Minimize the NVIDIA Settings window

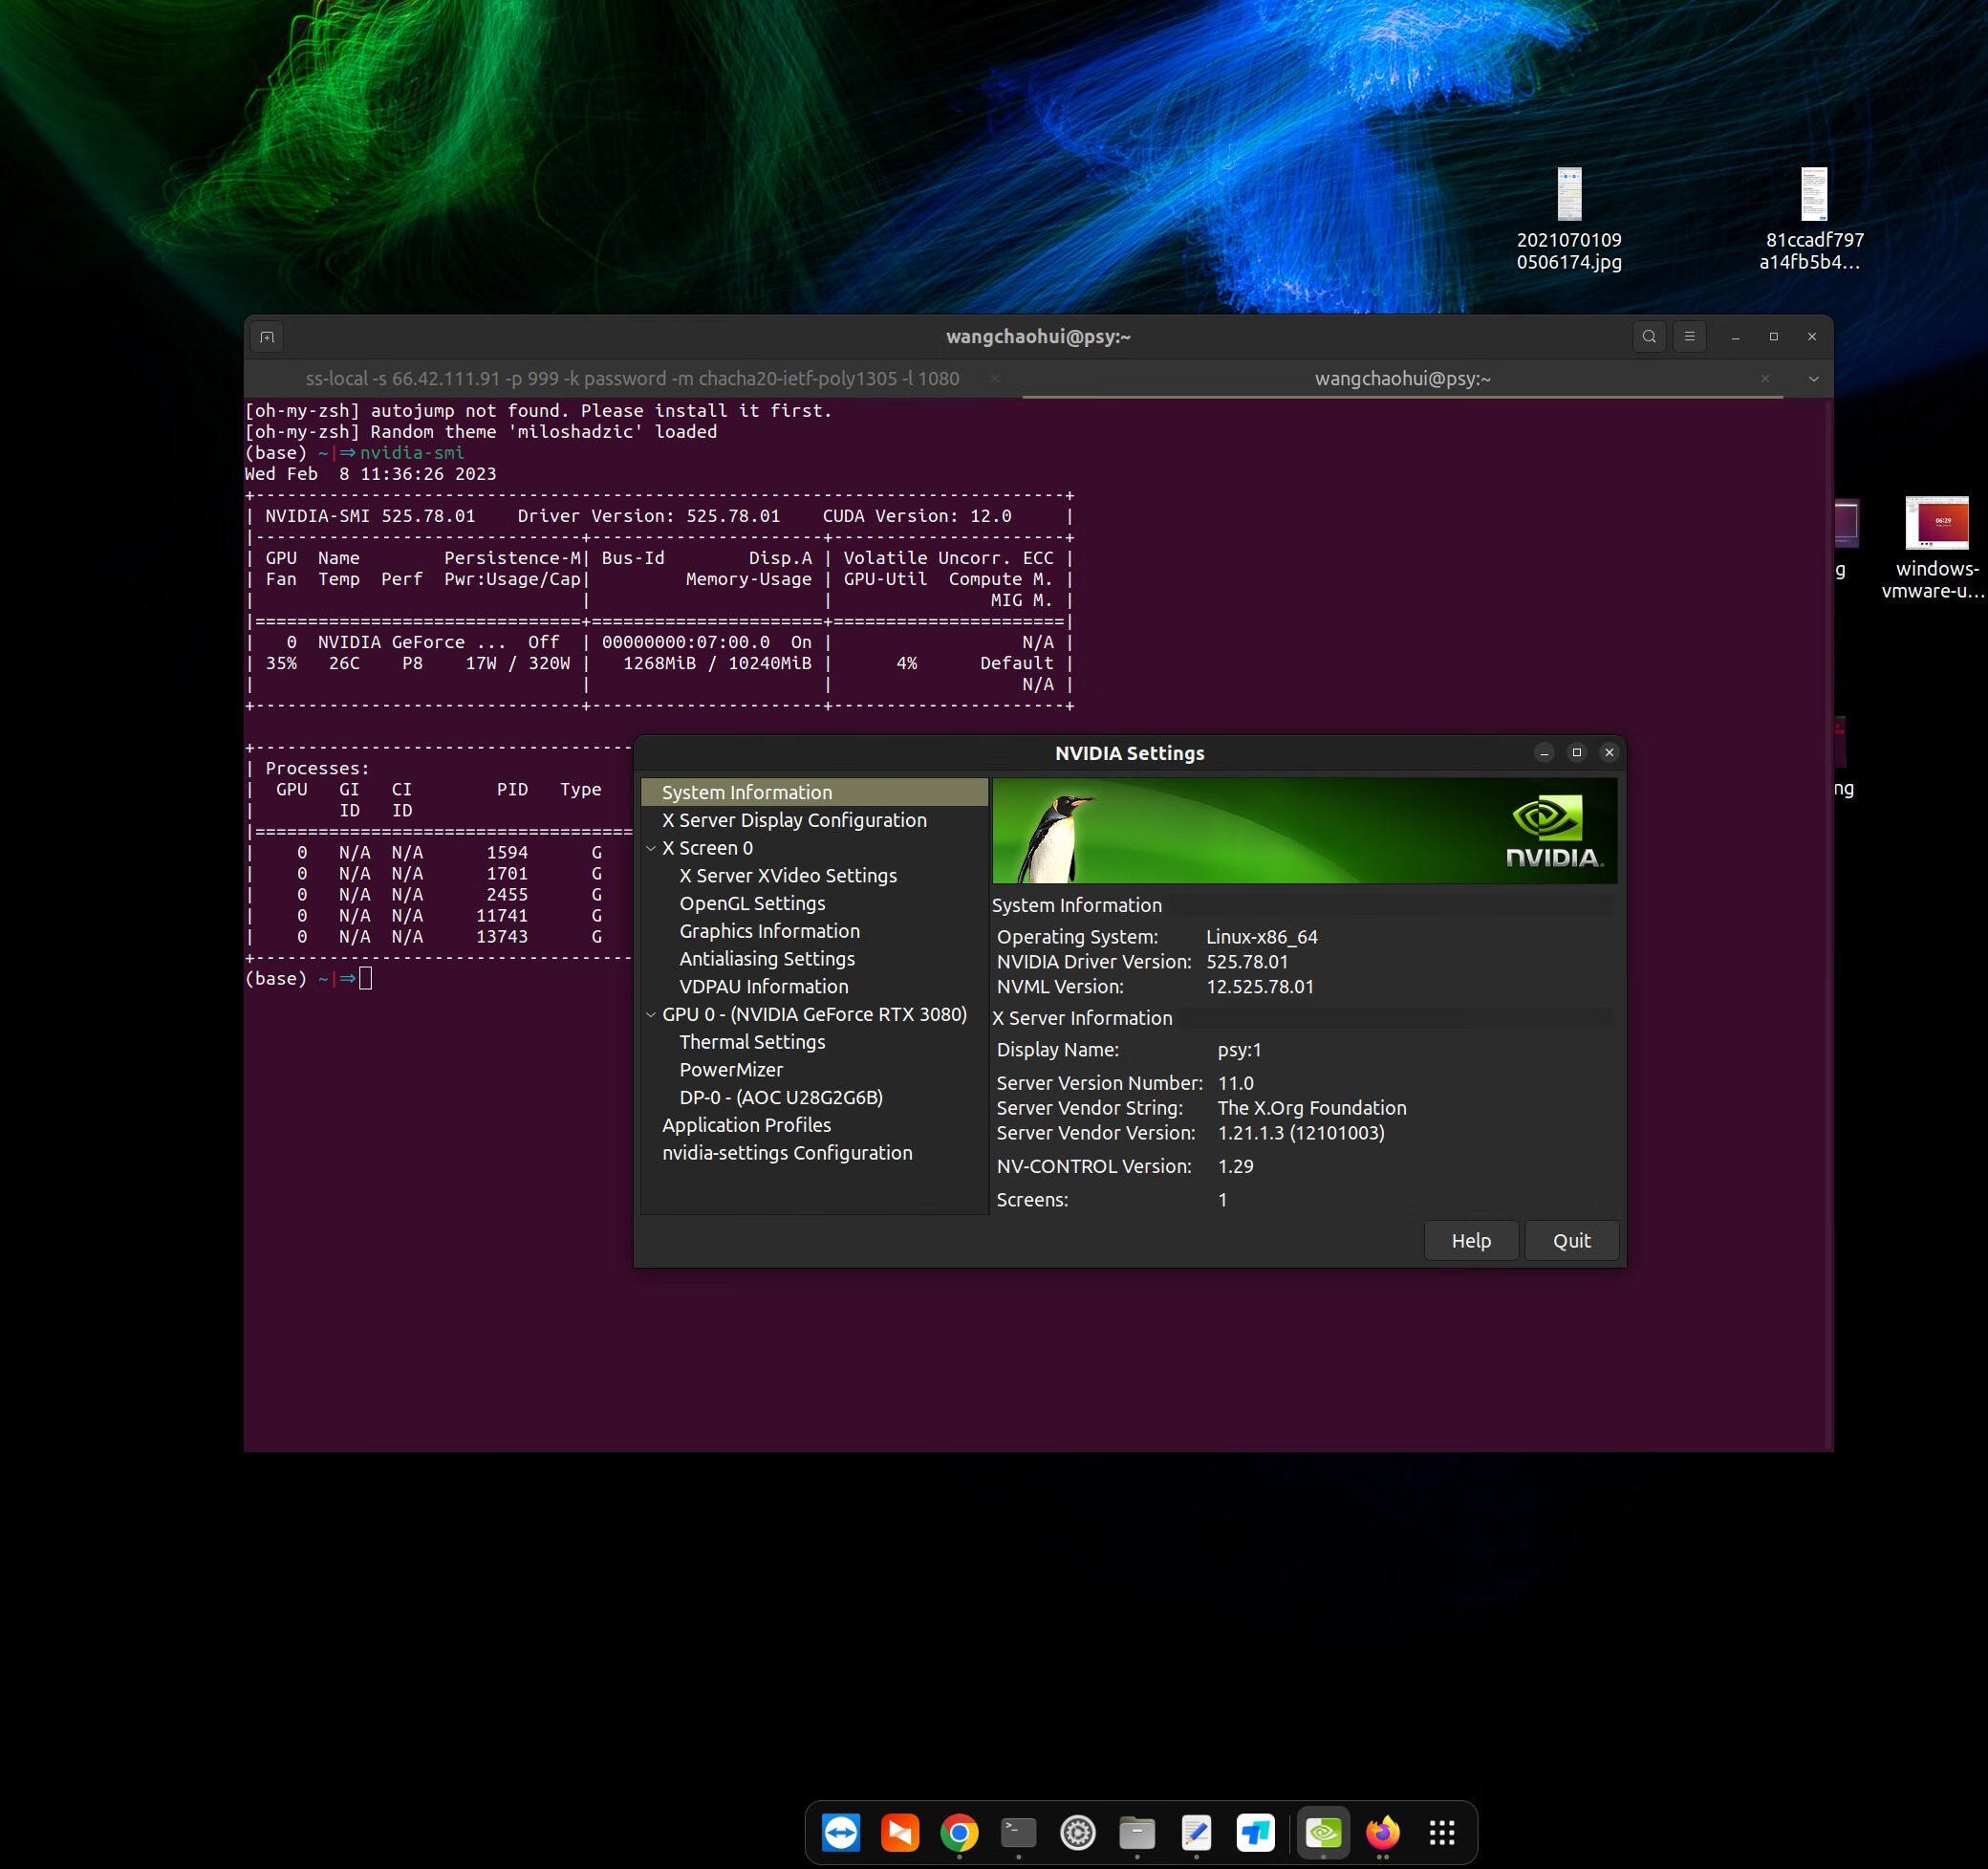[x=1544, y=752]
